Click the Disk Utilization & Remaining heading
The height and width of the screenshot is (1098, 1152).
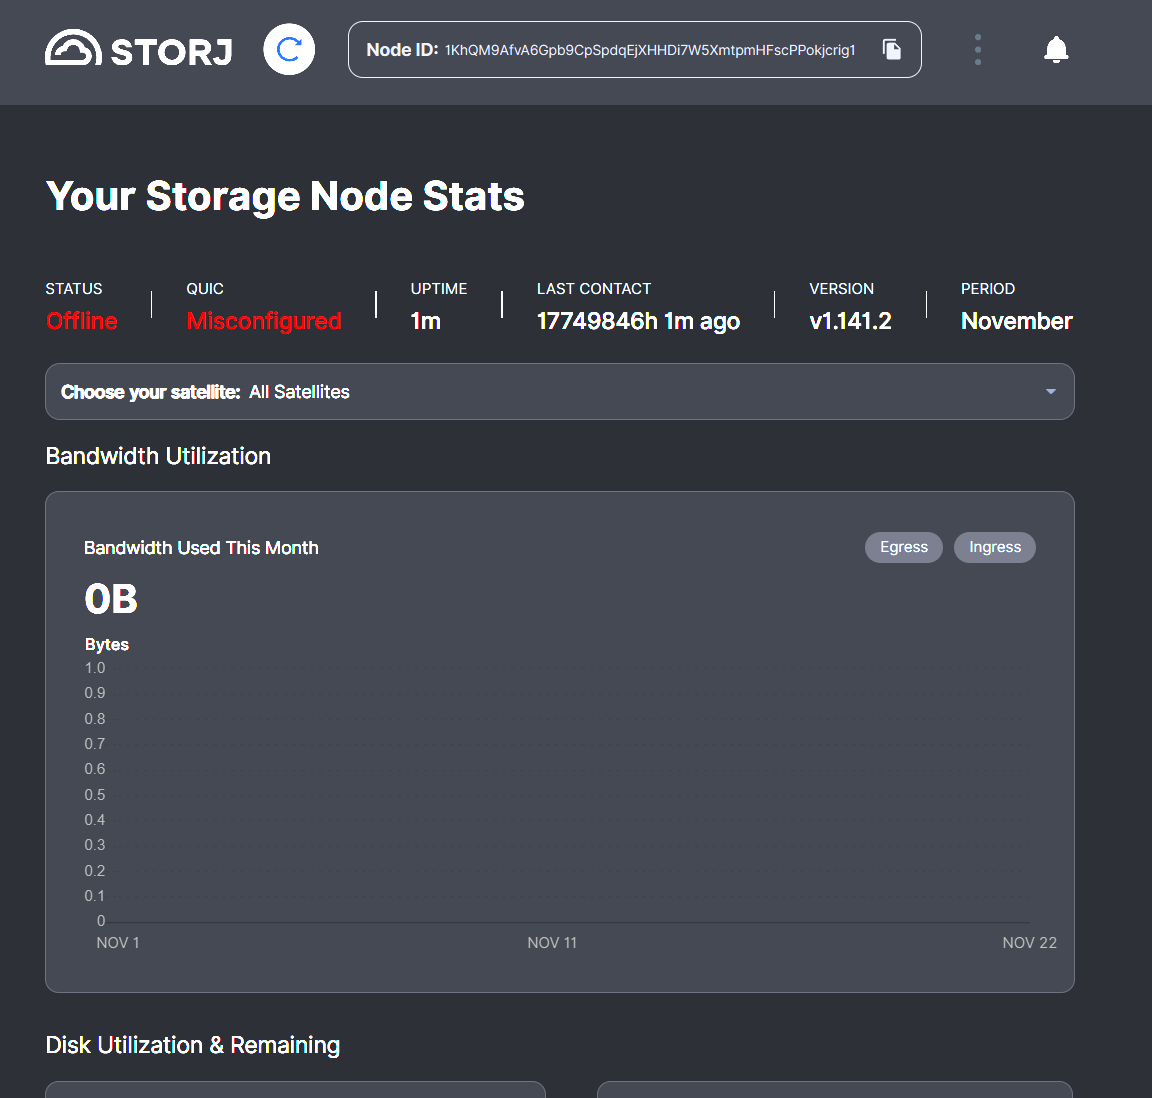[193, 1045]
